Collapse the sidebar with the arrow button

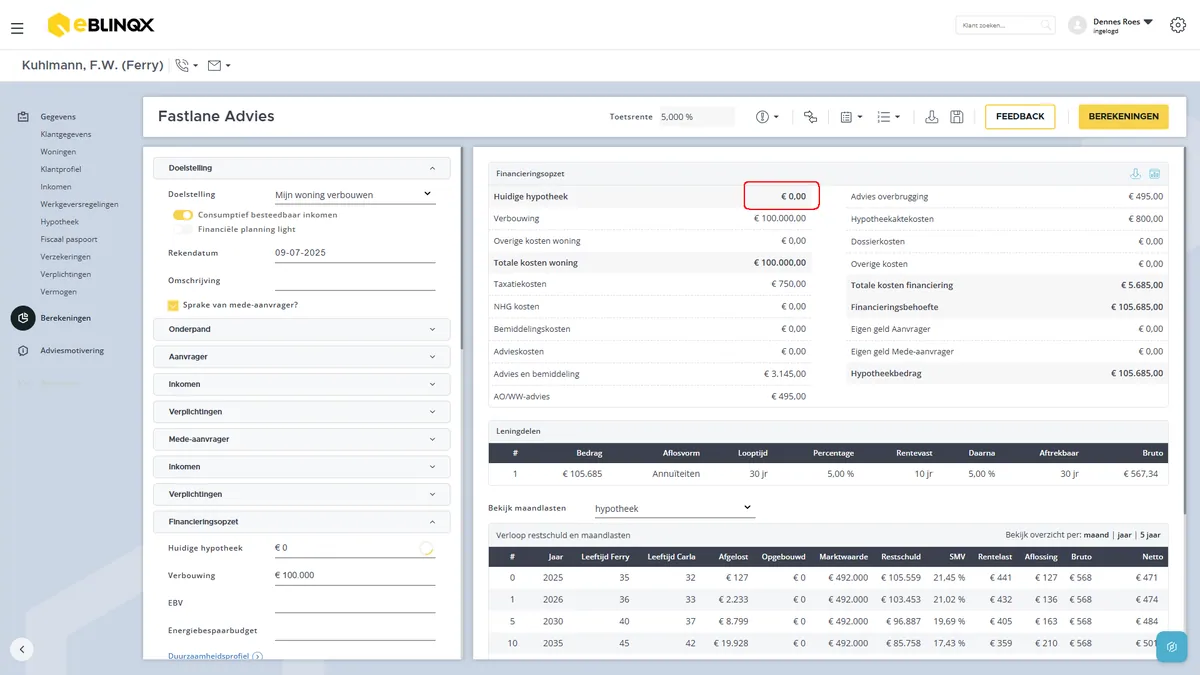(x=22, y=648)
